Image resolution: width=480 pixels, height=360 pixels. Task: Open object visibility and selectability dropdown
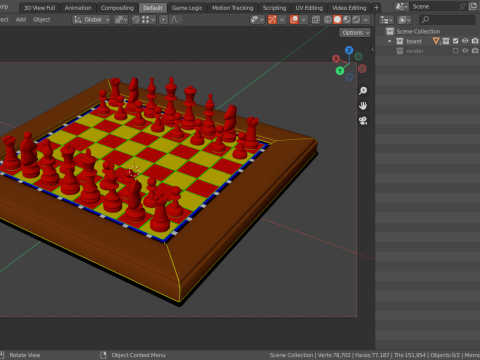pos(257,20)
